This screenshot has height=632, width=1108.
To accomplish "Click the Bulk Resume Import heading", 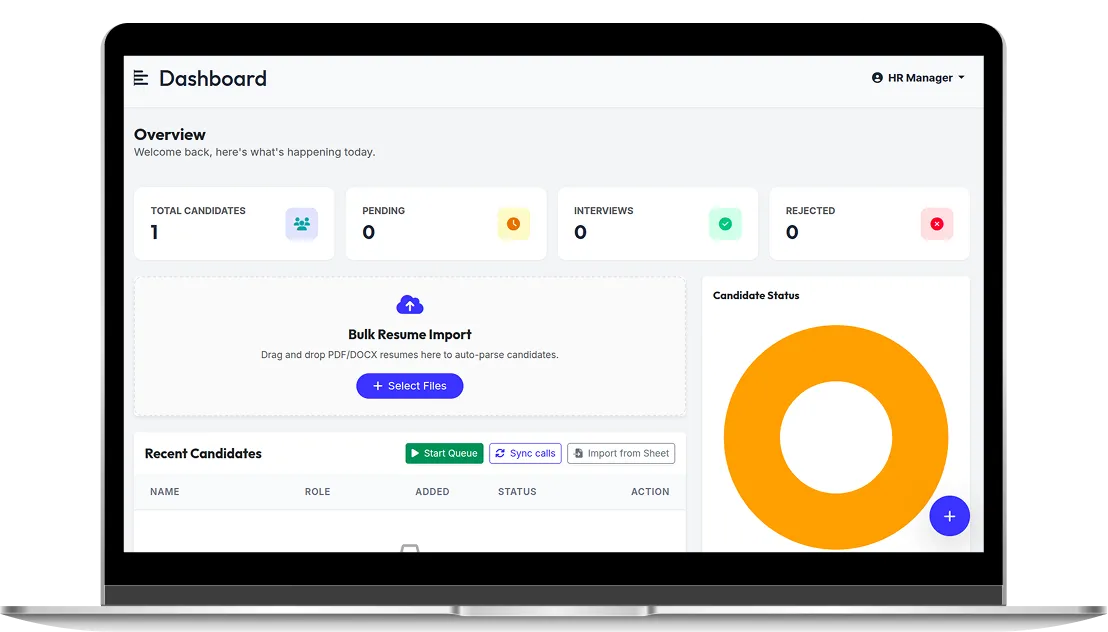I will click(410, 335).
